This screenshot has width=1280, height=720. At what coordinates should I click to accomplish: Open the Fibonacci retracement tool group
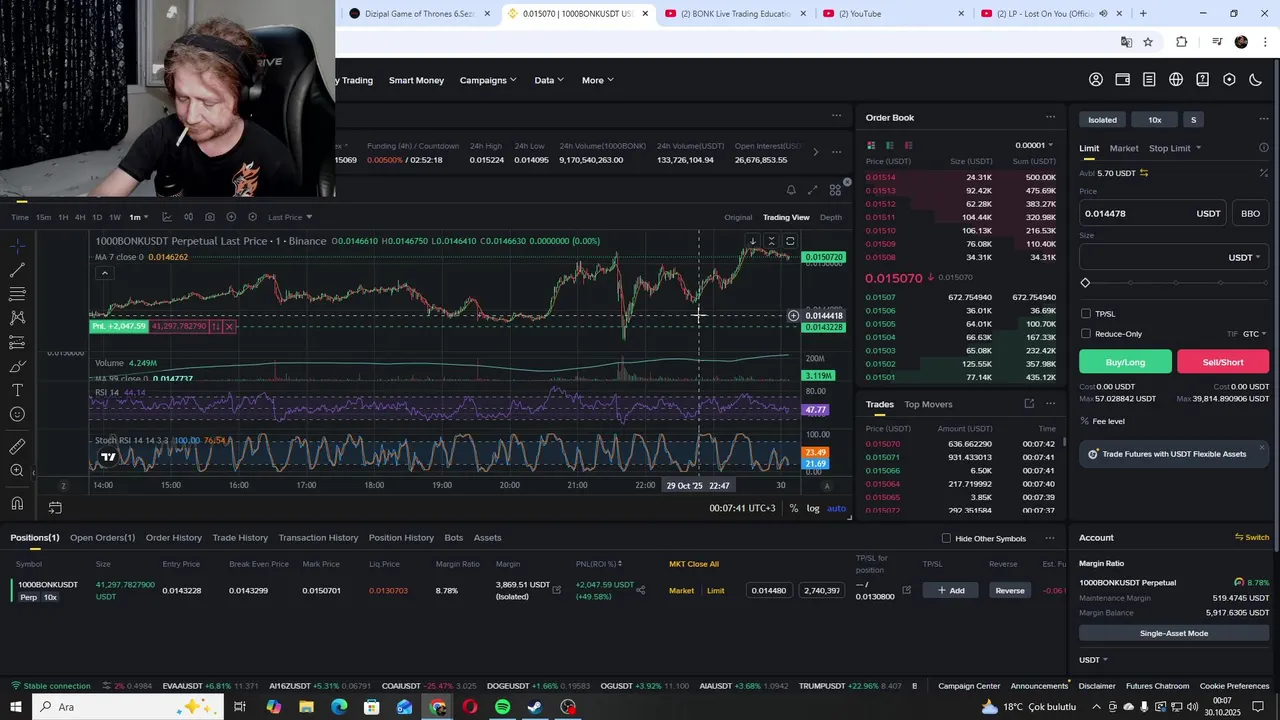(17, 294)
